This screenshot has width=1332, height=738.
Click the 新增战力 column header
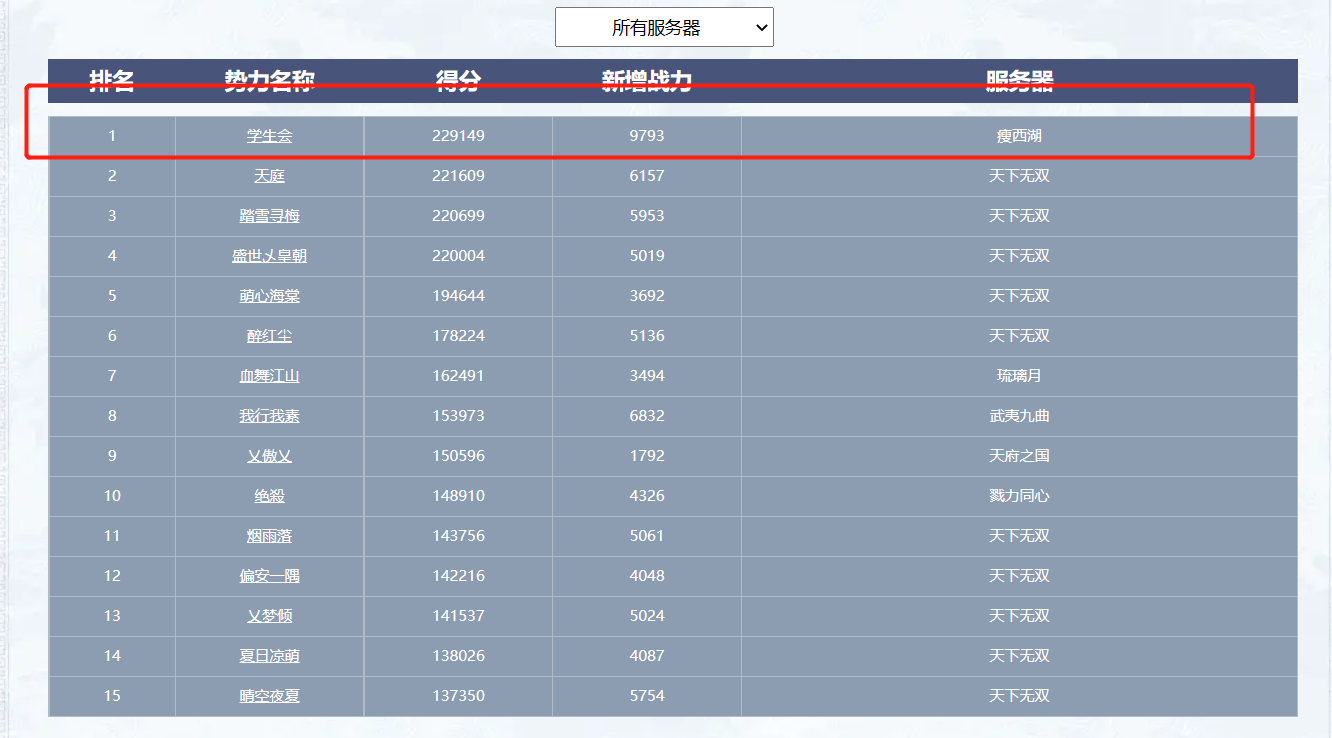tap(646, 81)
